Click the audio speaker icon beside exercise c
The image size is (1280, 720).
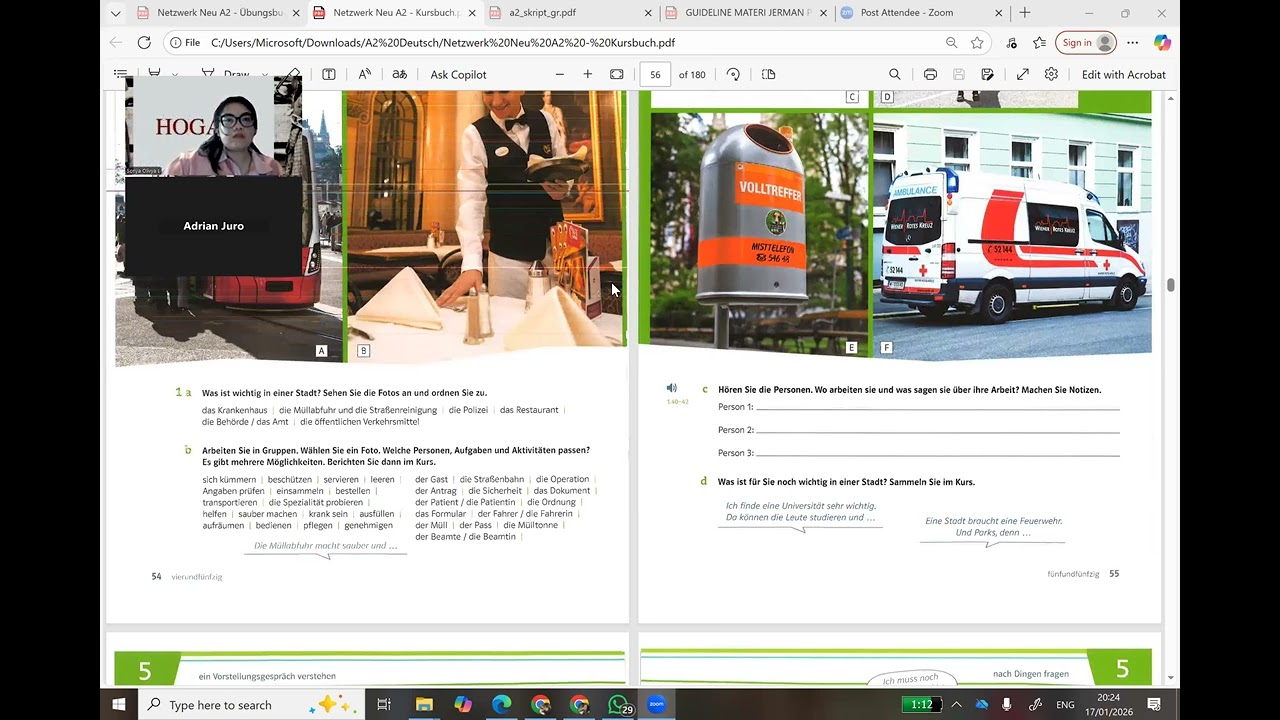672,388
